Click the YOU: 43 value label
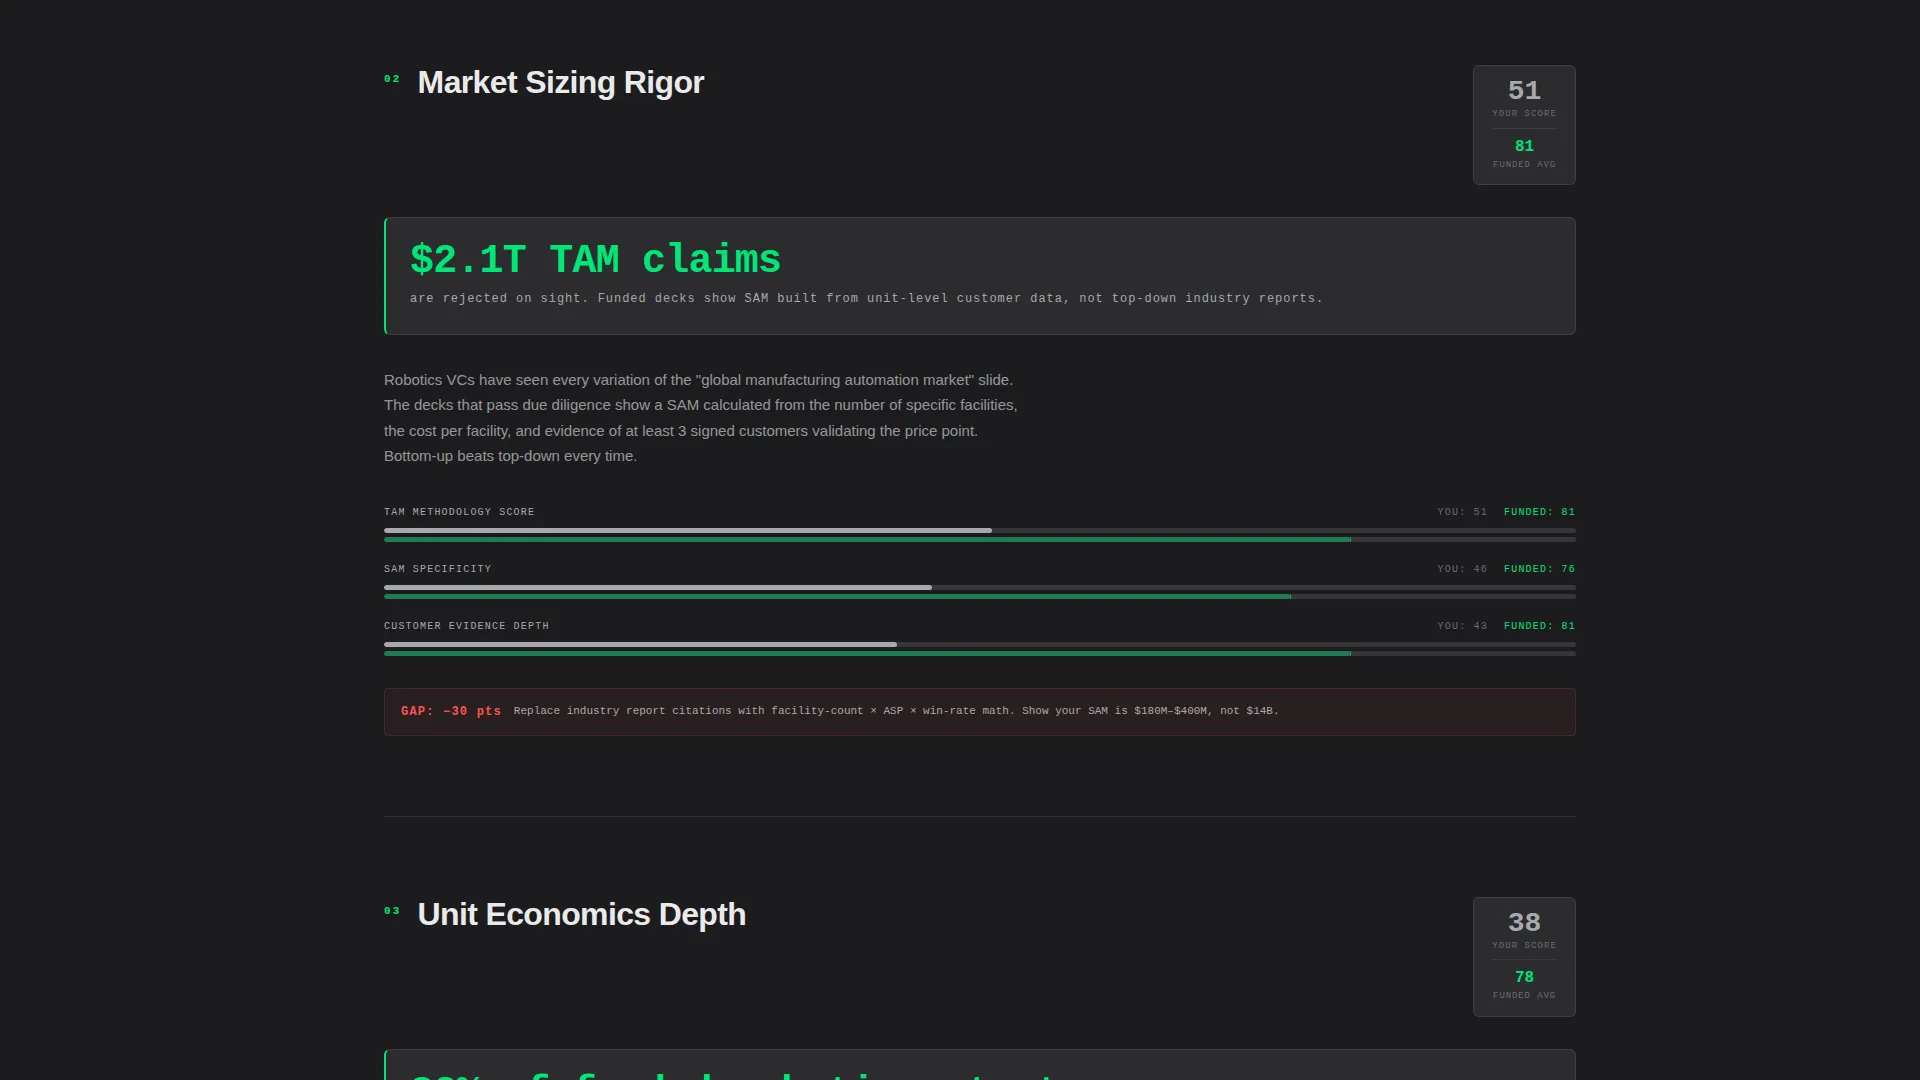 [1462, 626]
